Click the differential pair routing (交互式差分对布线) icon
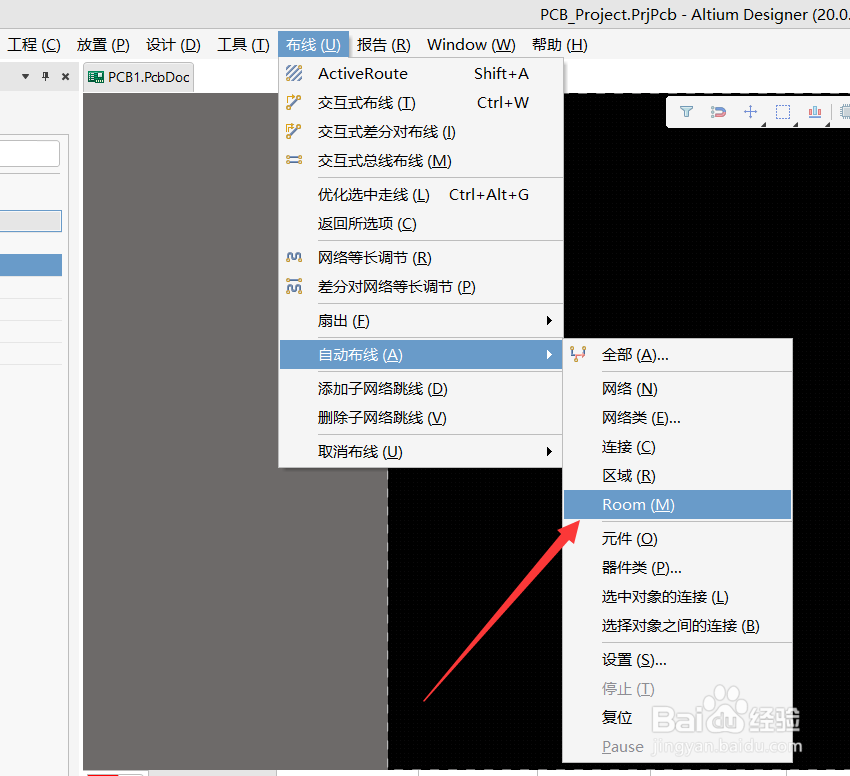The width and height of the screenshot is (850, 776). tap(294, 131)
